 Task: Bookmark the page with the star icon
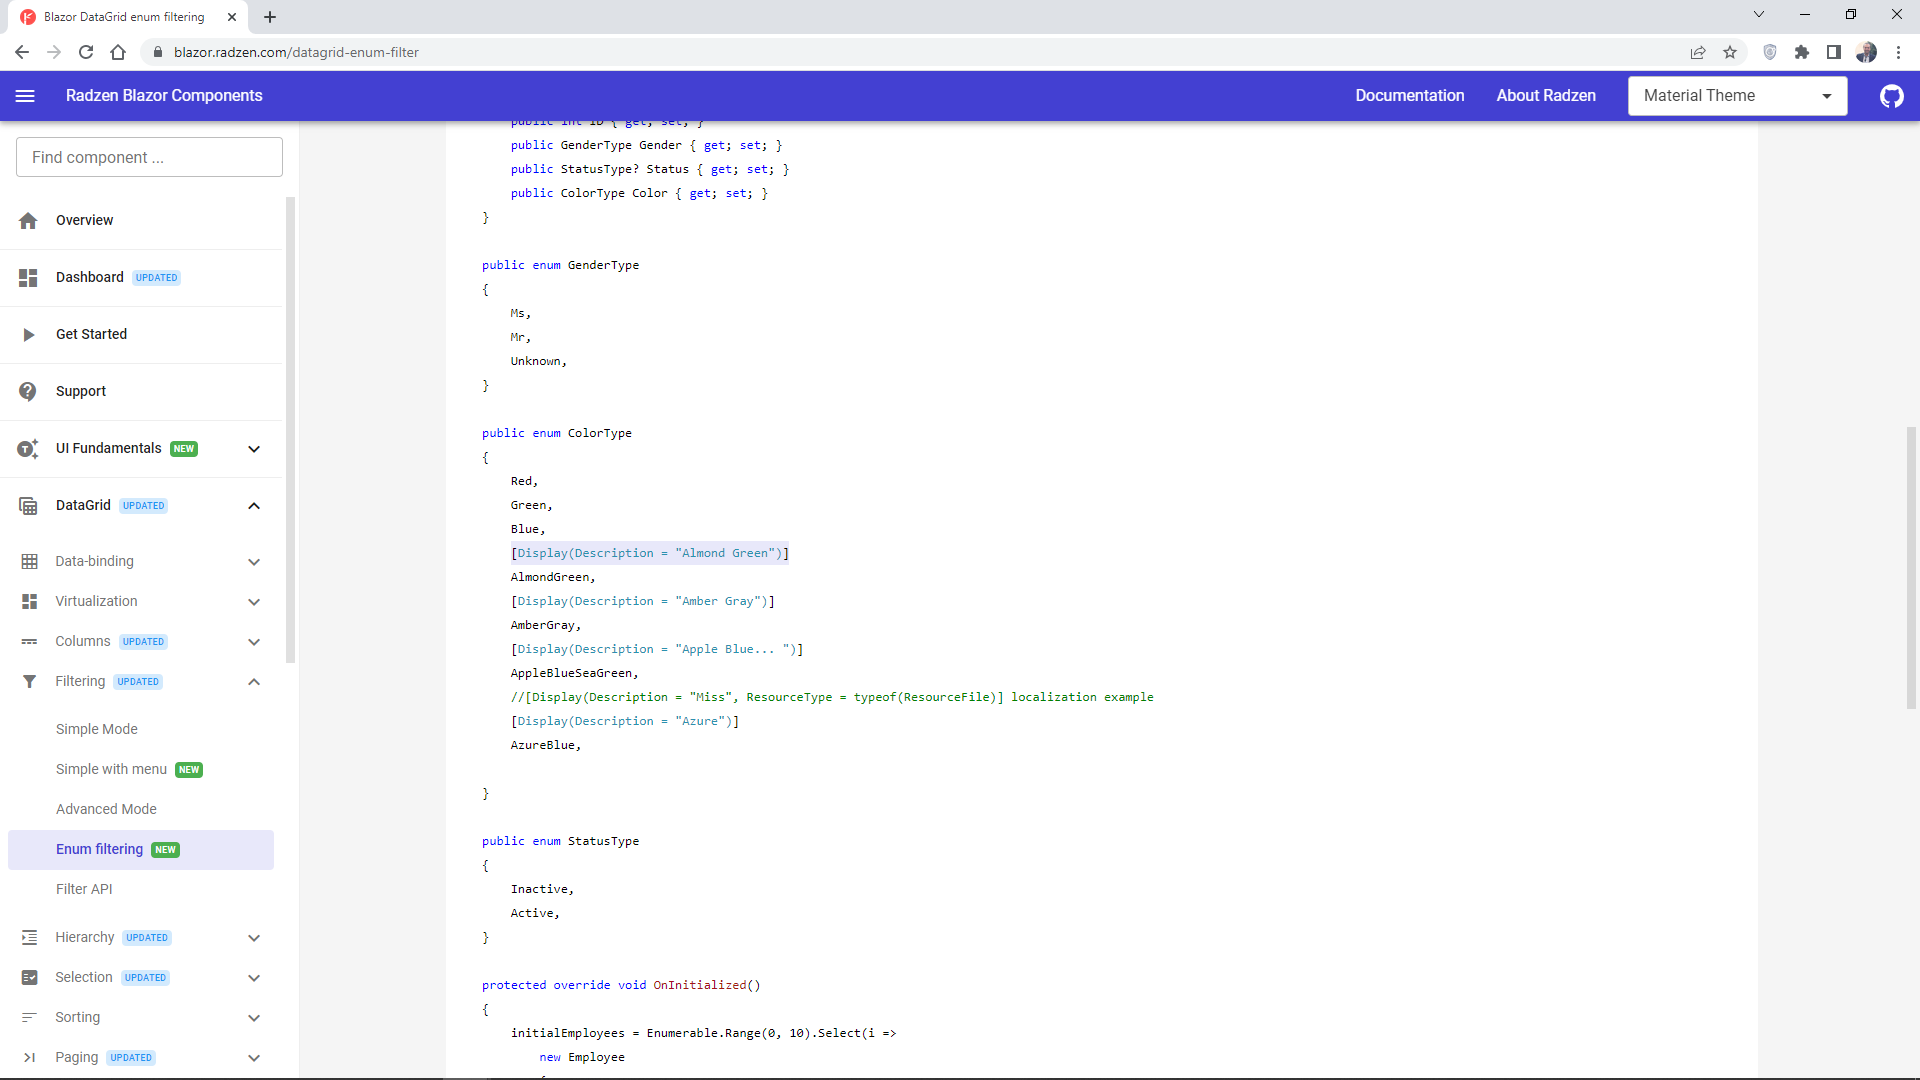pyautogui.click(x=1730, y=52)
